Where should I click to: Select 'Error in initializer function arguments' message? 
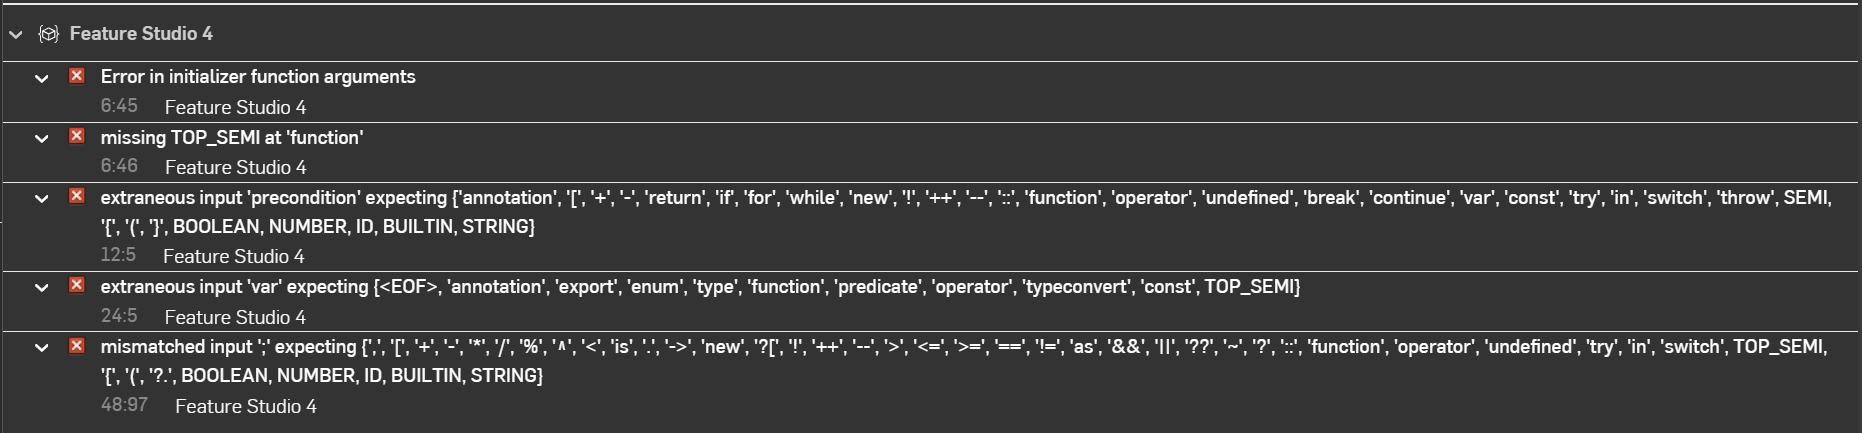click(258, 77)
